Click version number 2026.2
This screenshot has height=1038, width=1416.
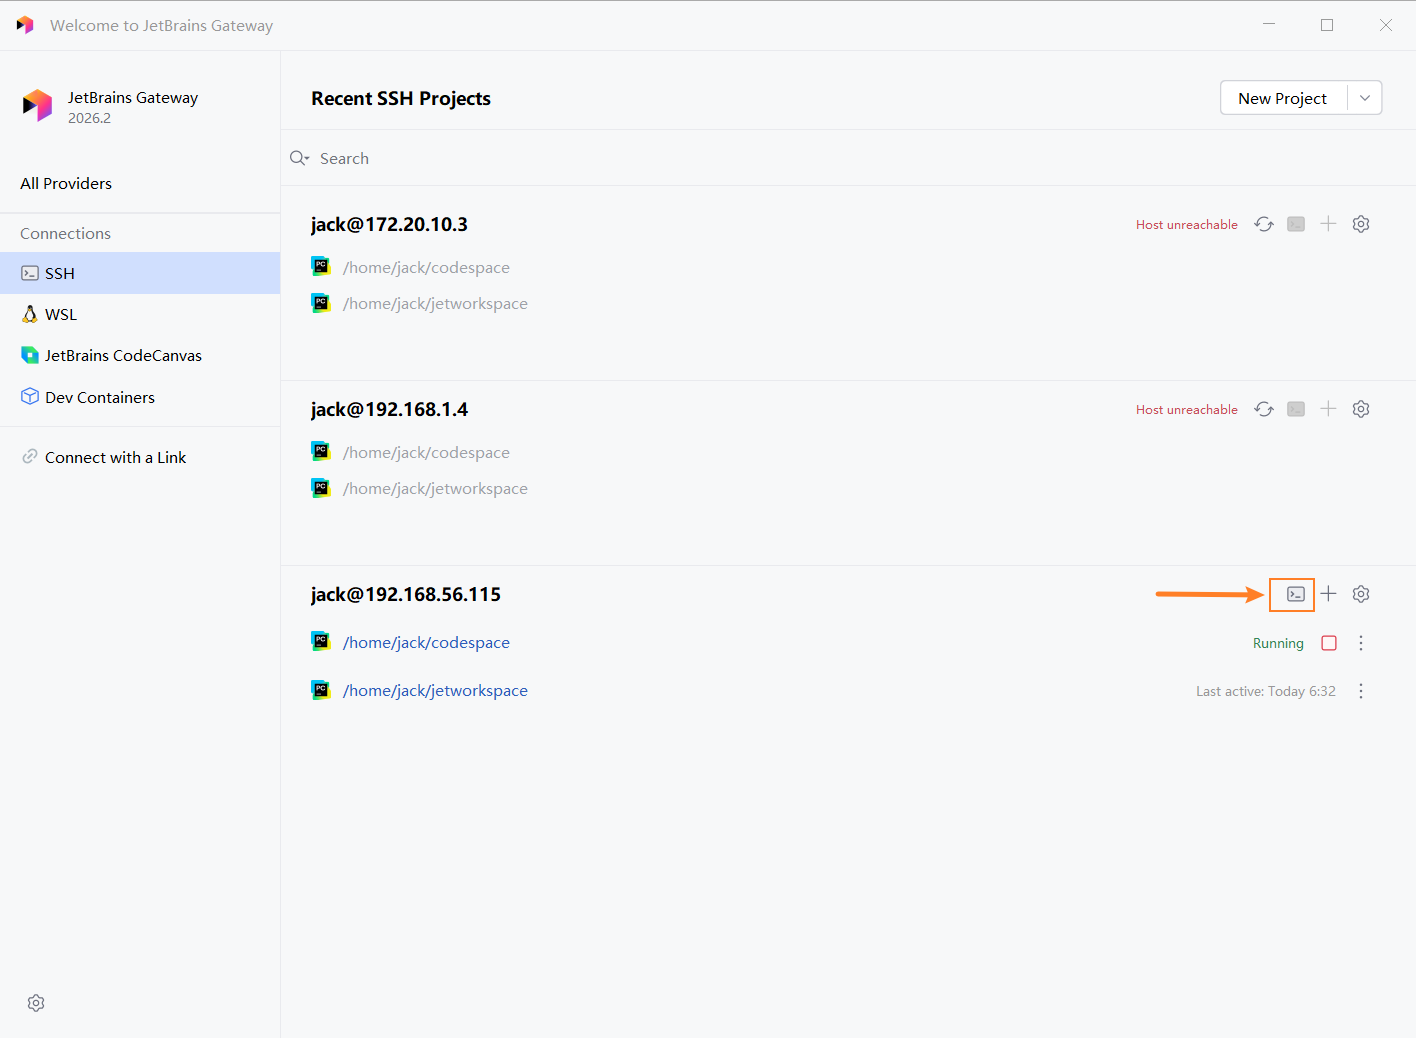pos(89,118)
